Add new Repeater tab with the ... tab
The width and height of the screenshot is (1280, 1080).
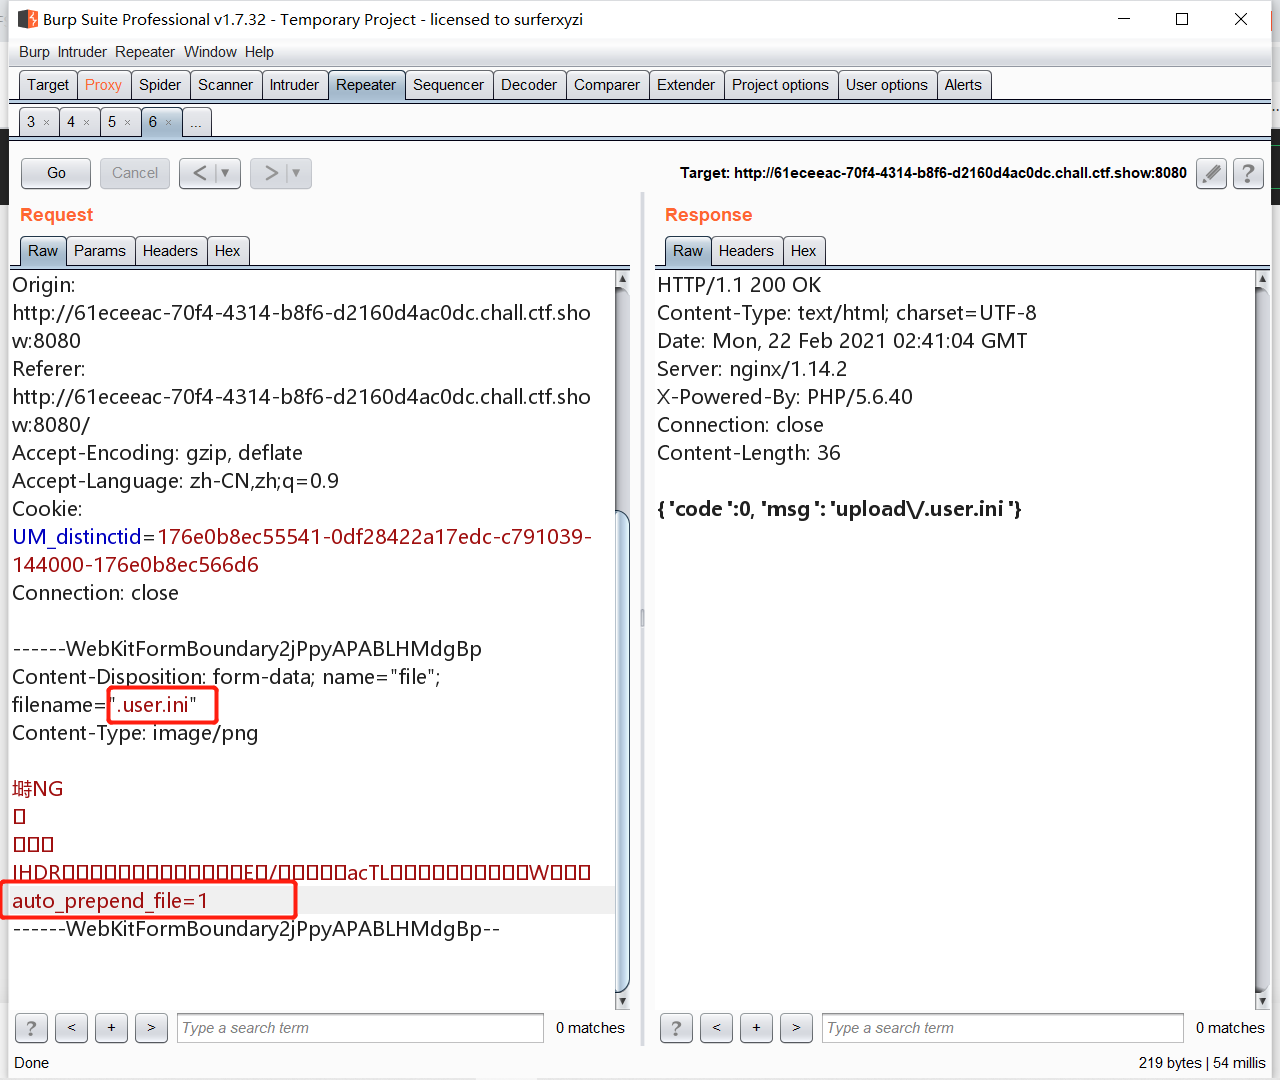tap(196, 122)
